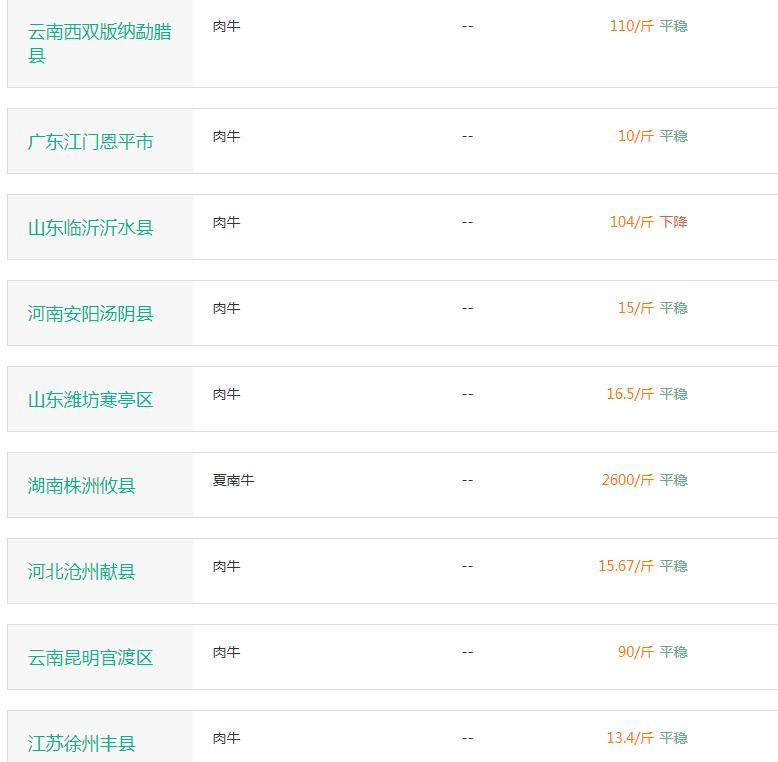Click the 104/斤 下降 price entry
This screenshot has height=762, width=778.
pyautogui.click(x=648, y=222)
